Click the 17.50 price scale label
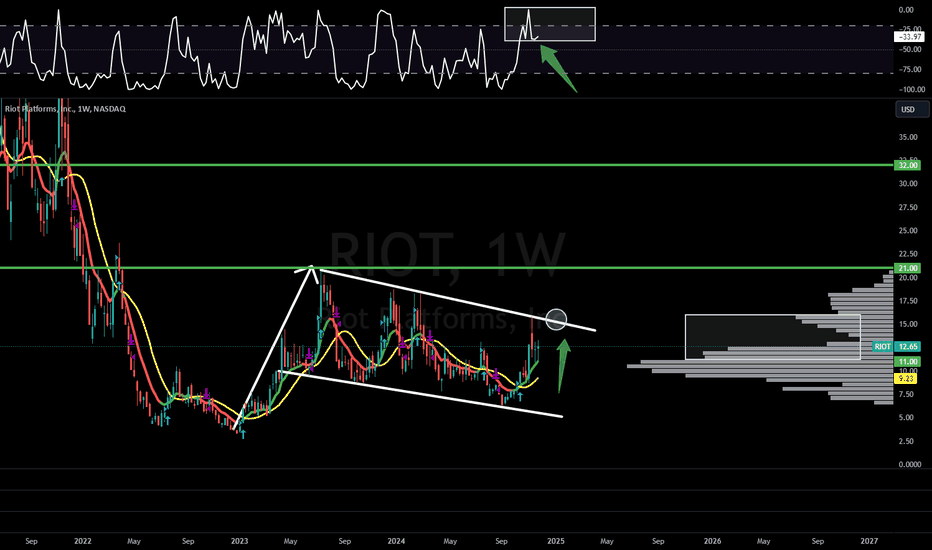Viewport: 932px width, 550px height. pos(908,301)
